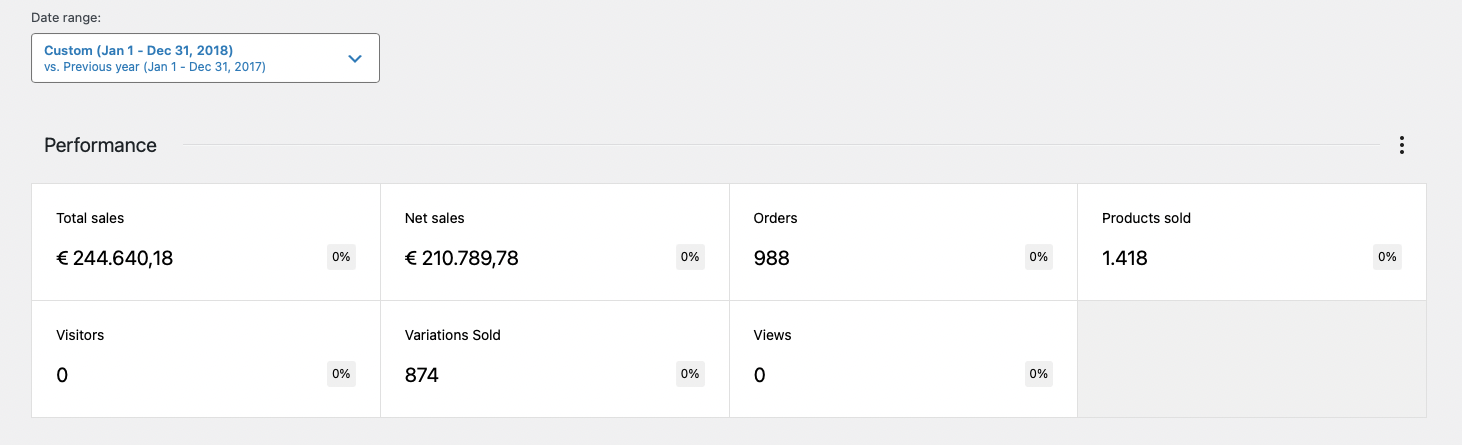Open the Products sold report card
1462x445 pixels.
coord(1252,242)
